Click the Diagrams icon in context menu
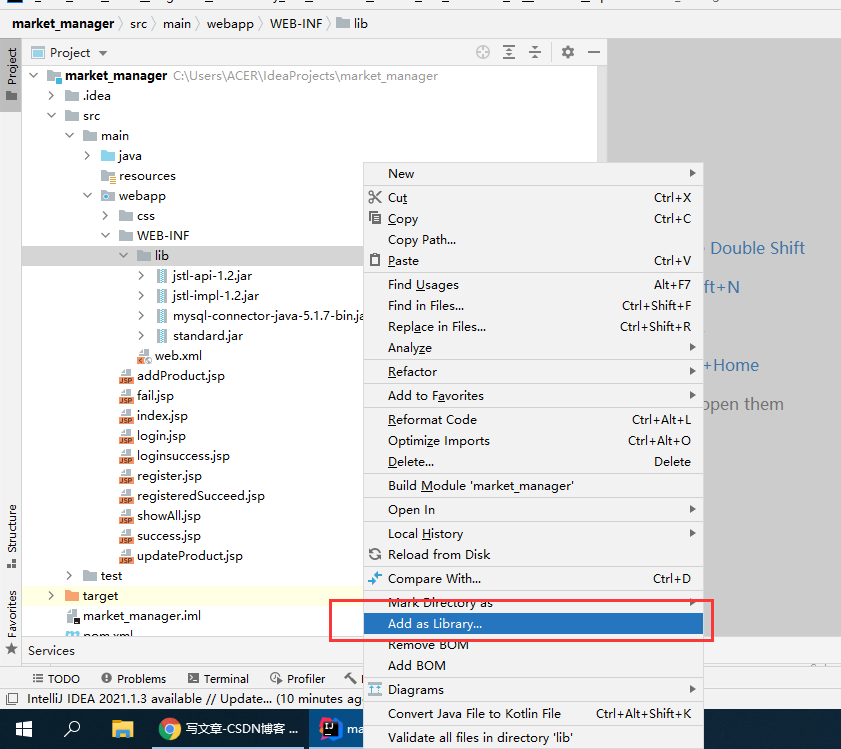841x749 pixels. pyautogui.click(x=375, y=689)
